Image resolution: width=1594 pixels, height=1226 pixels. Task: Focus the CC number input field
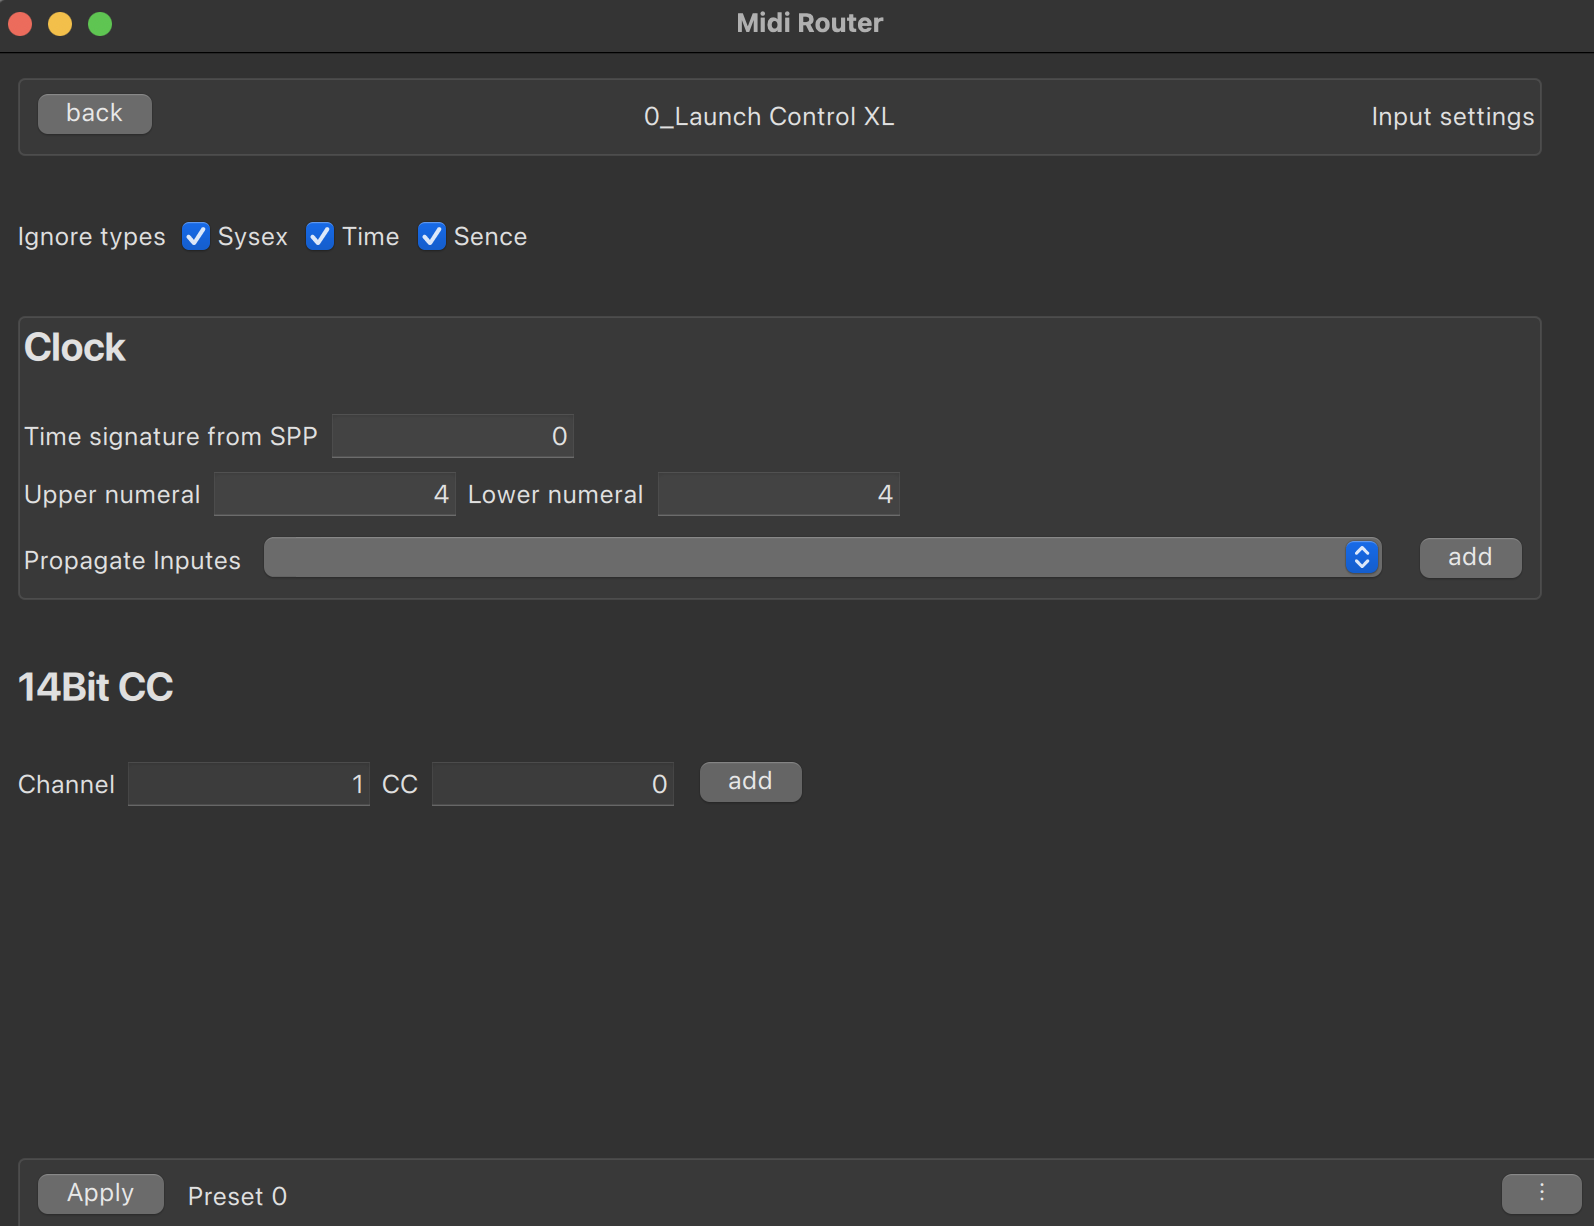[x=552, y=784]
